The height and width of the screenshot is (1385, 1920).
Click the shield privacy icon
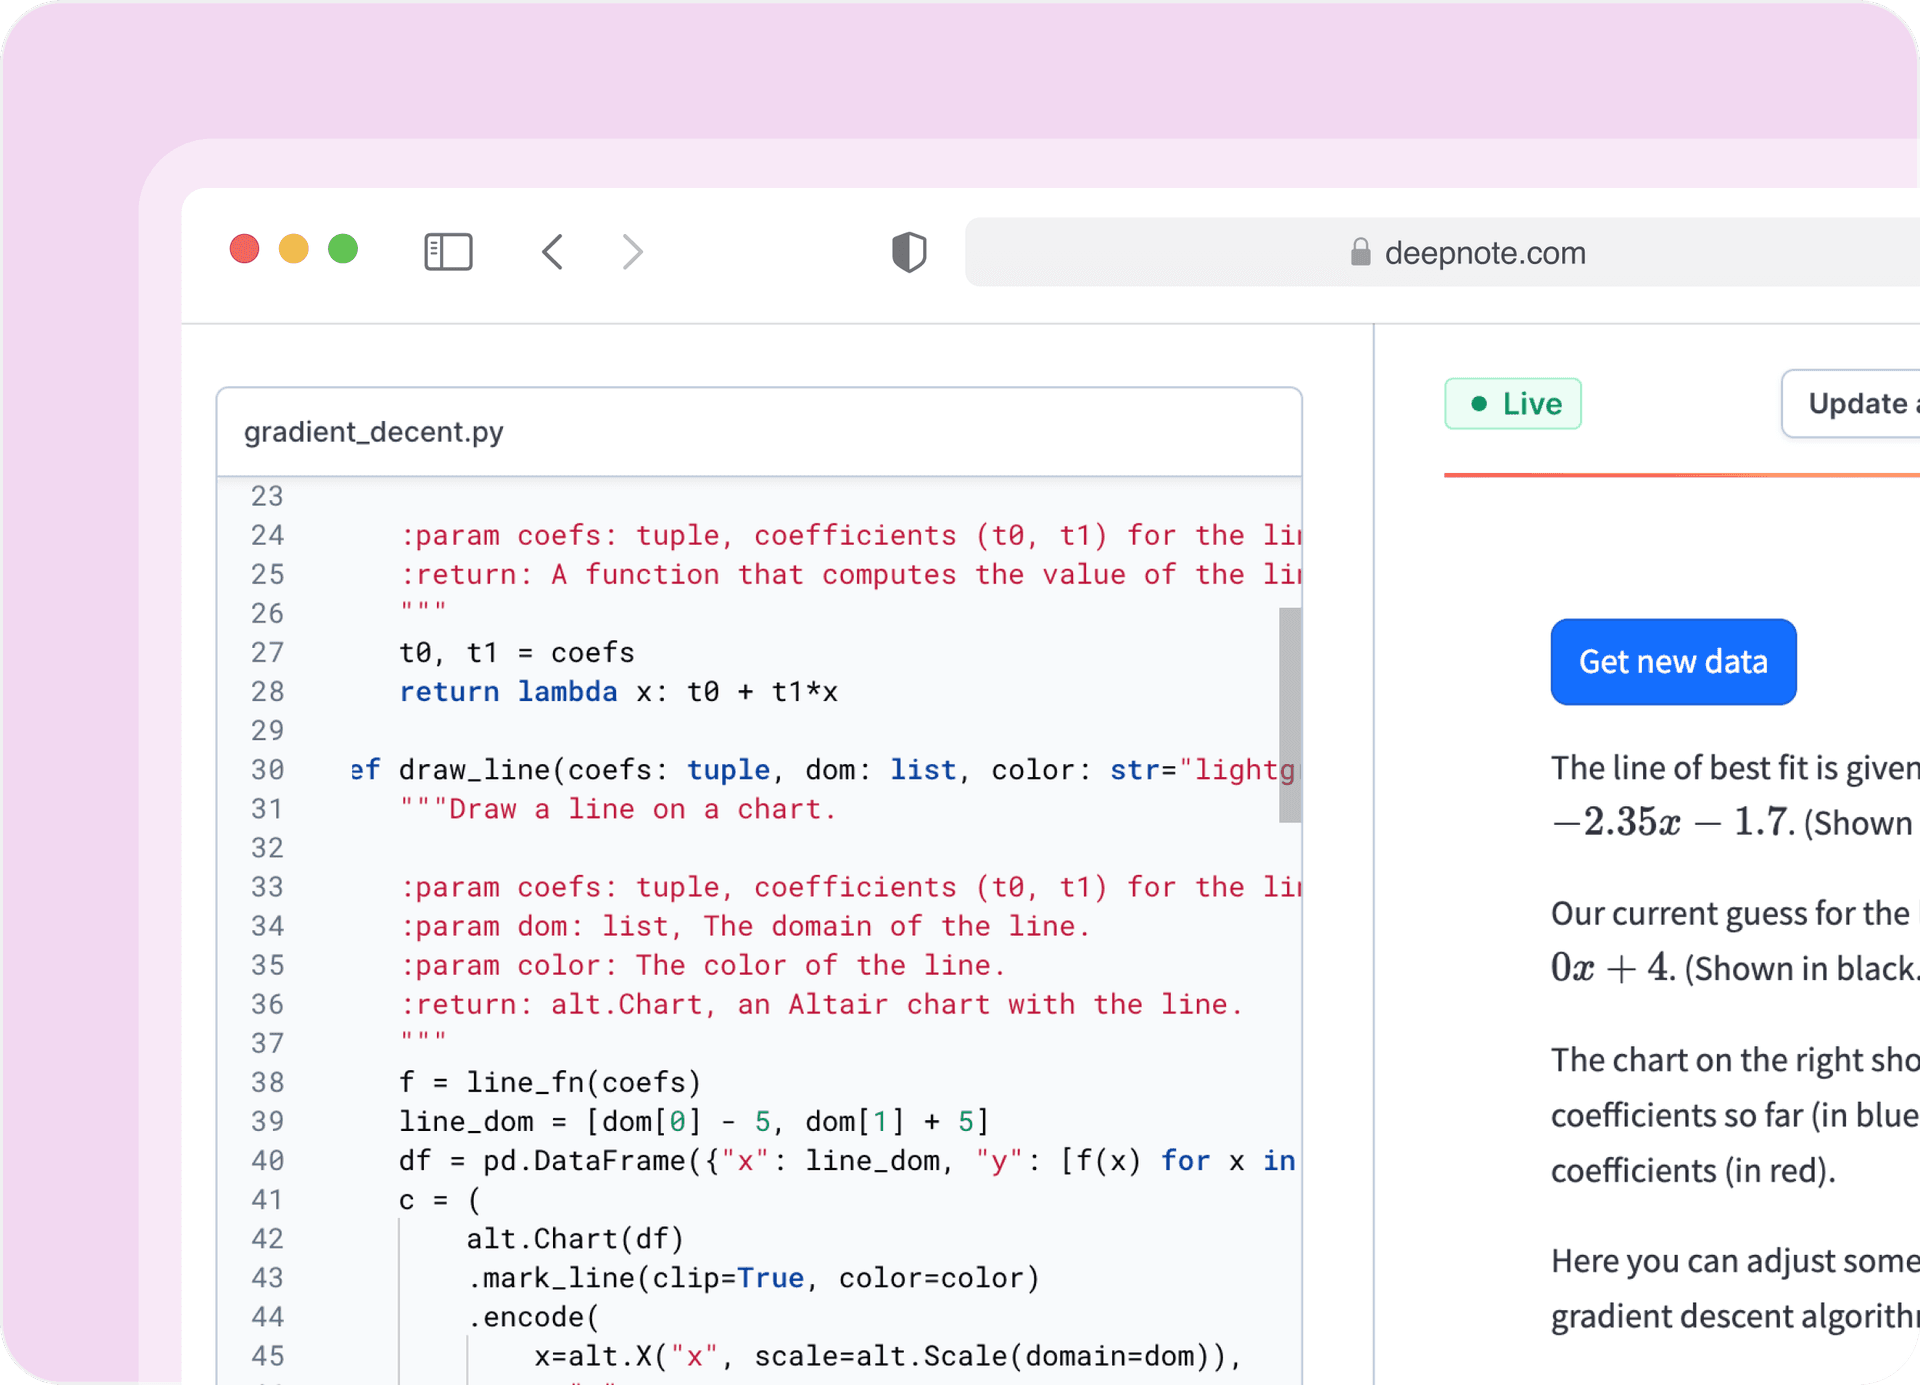pyautogui.click(x=908, y=251)
